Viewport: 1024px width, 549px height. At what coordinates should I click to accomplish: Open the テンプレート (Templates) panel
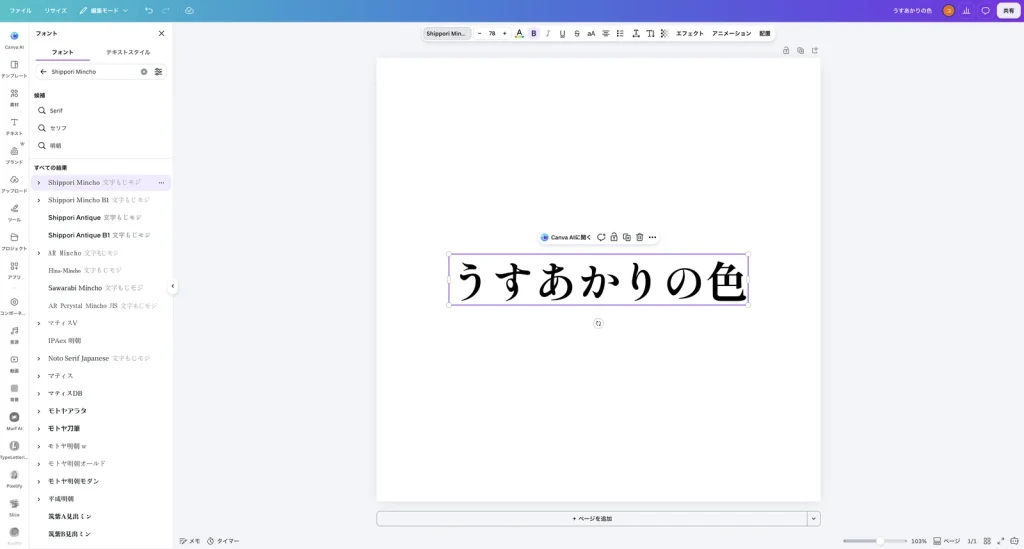coord(14,69)
